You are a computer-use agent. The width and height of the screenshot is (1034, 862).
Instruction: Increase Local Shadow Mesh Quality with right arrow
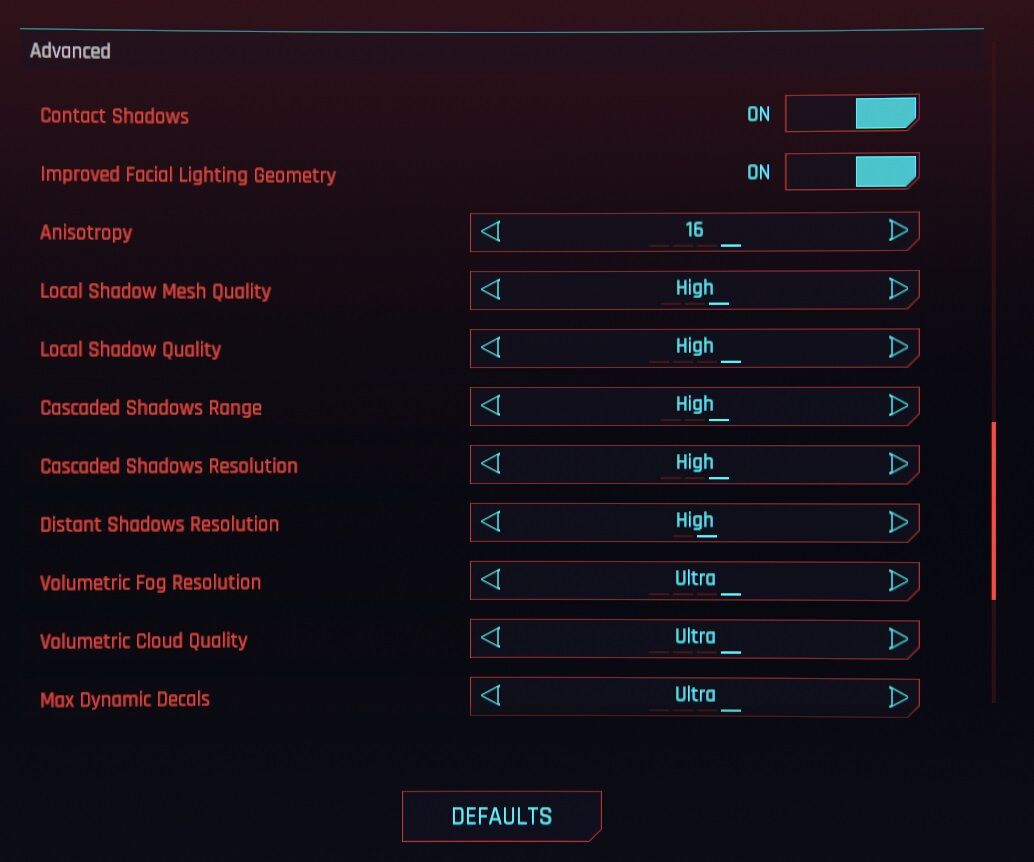897,290
